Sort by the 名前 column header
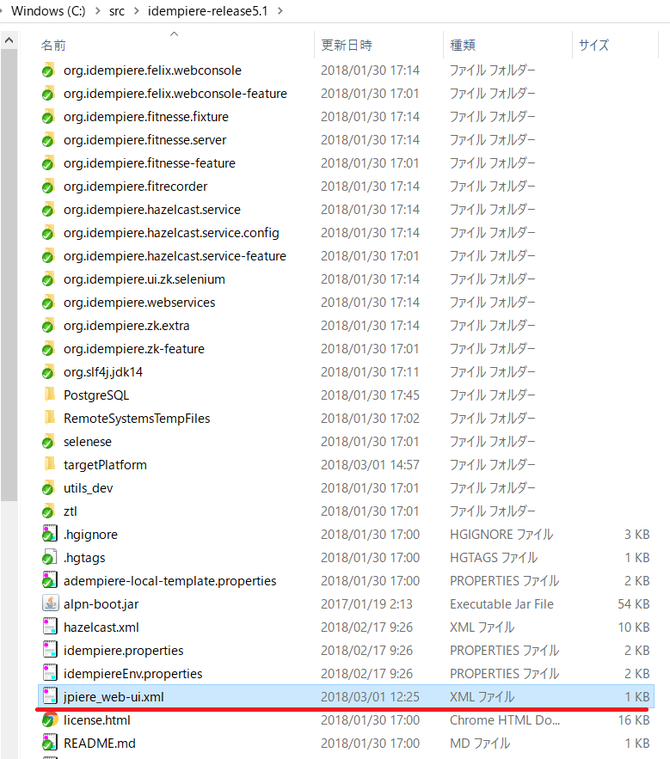The image size is (670, 759). coord(53,45)
